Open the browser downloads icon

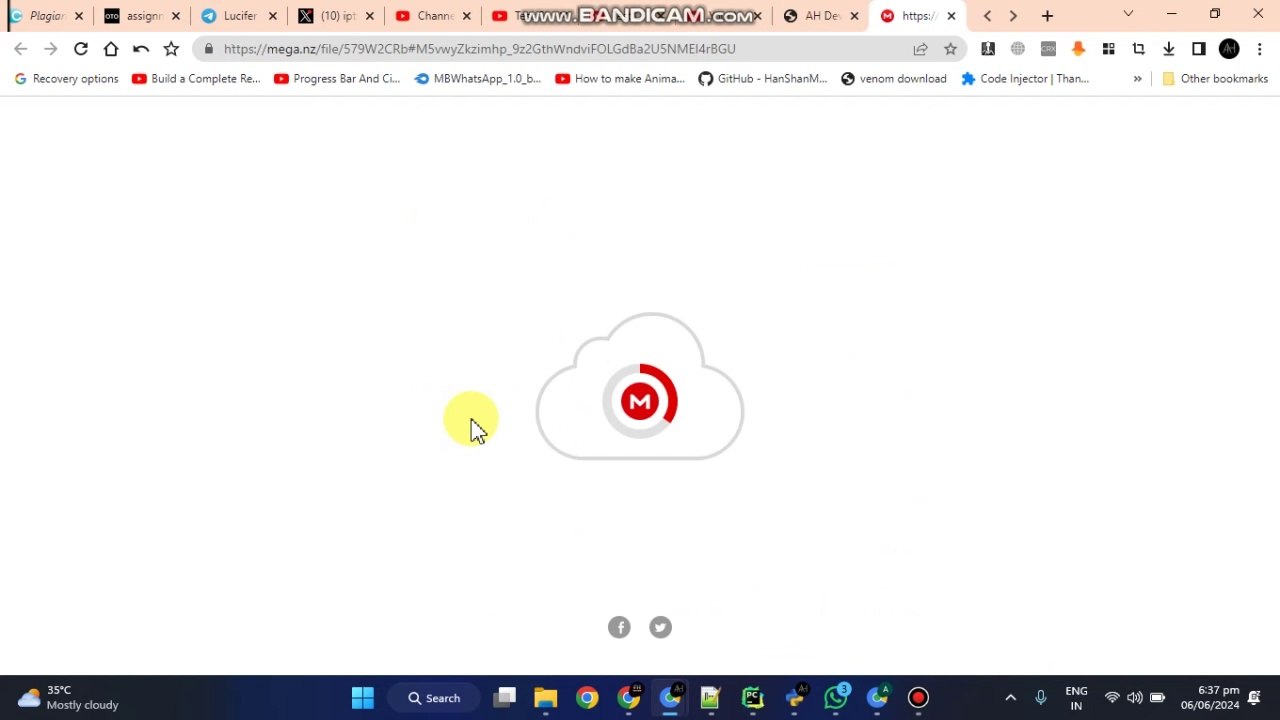tap(1168, 49)
